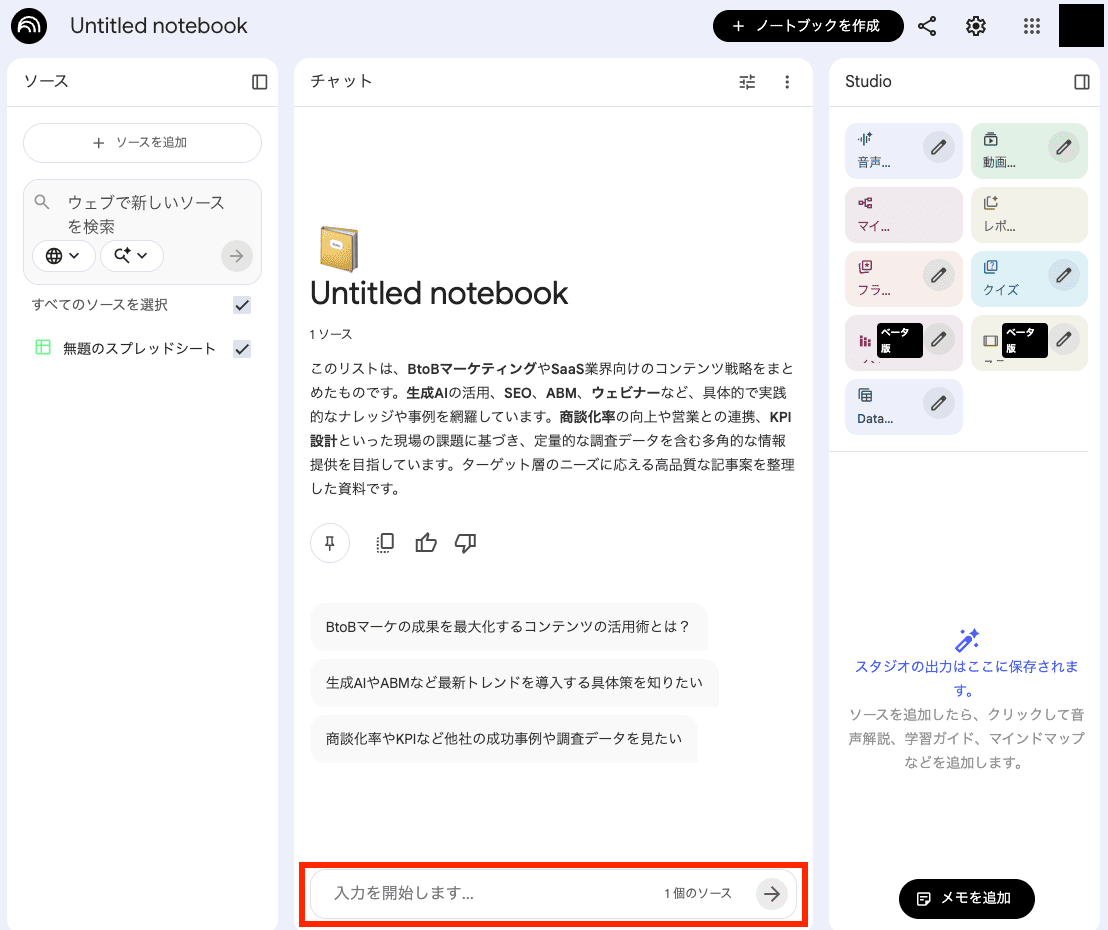Toggle すべてのソースを選択 checkbox

[x=241, y=305]
